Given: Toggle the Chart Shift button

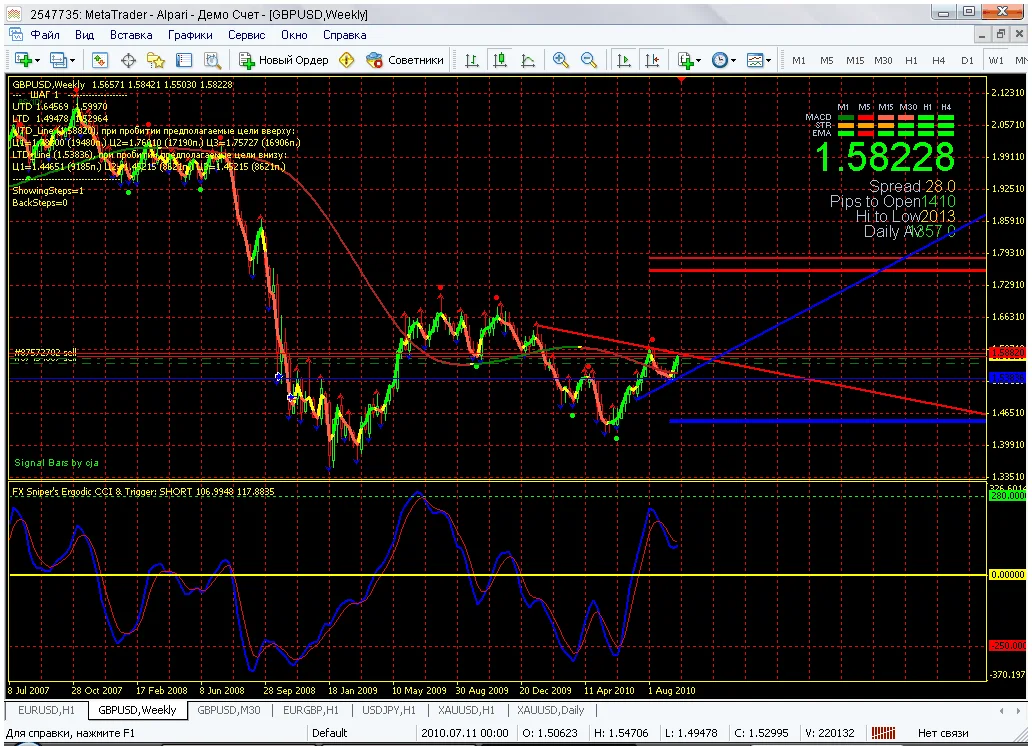Looking at the screenshot, I should (x=652, y=60).
